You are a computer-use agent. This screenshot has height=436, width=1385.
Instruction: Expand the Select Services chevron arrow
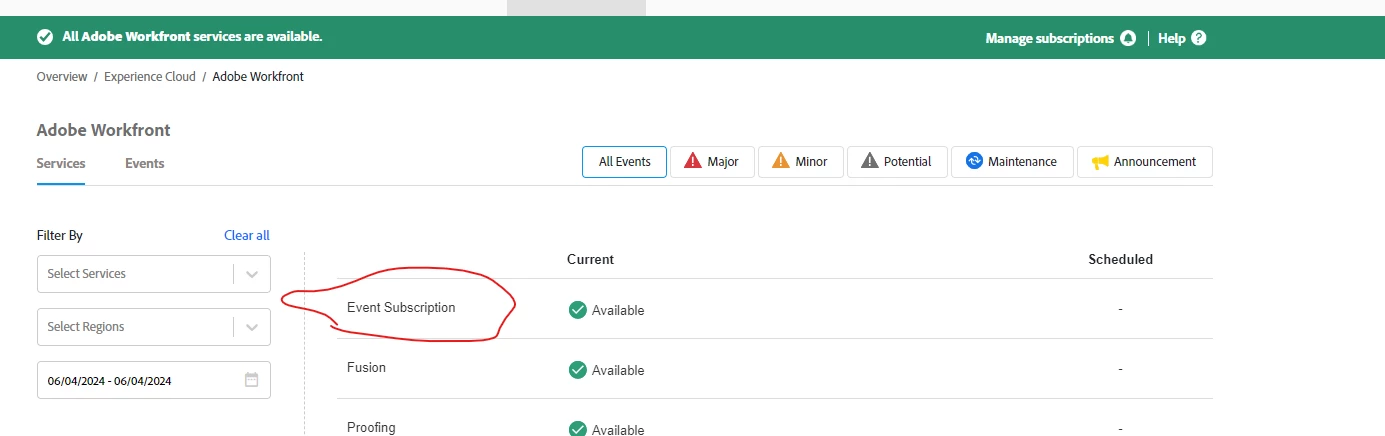(x=252, y=274)
